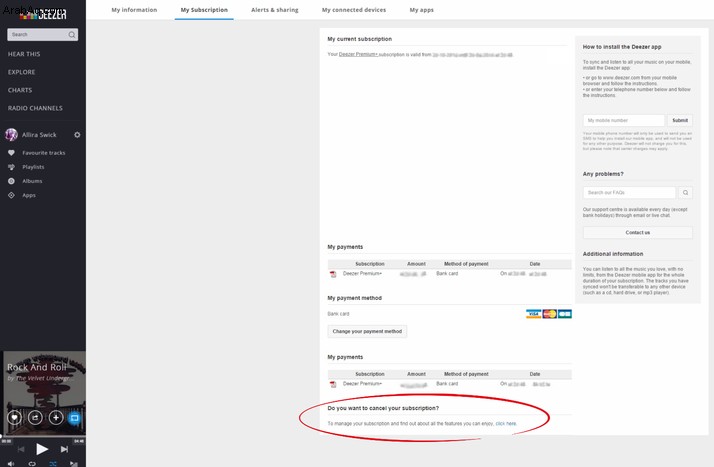Click the FAQ search magnifier button
The width and height of the screenshot is (714, 467).
685,193
